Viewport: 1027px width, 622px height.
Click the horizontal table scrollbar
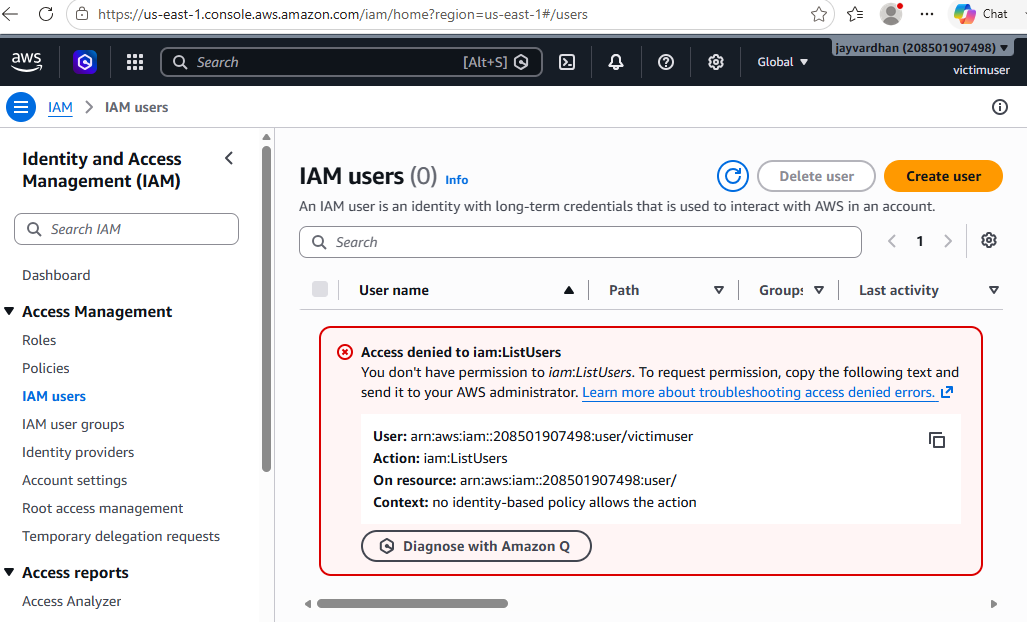tap(412, 604)
